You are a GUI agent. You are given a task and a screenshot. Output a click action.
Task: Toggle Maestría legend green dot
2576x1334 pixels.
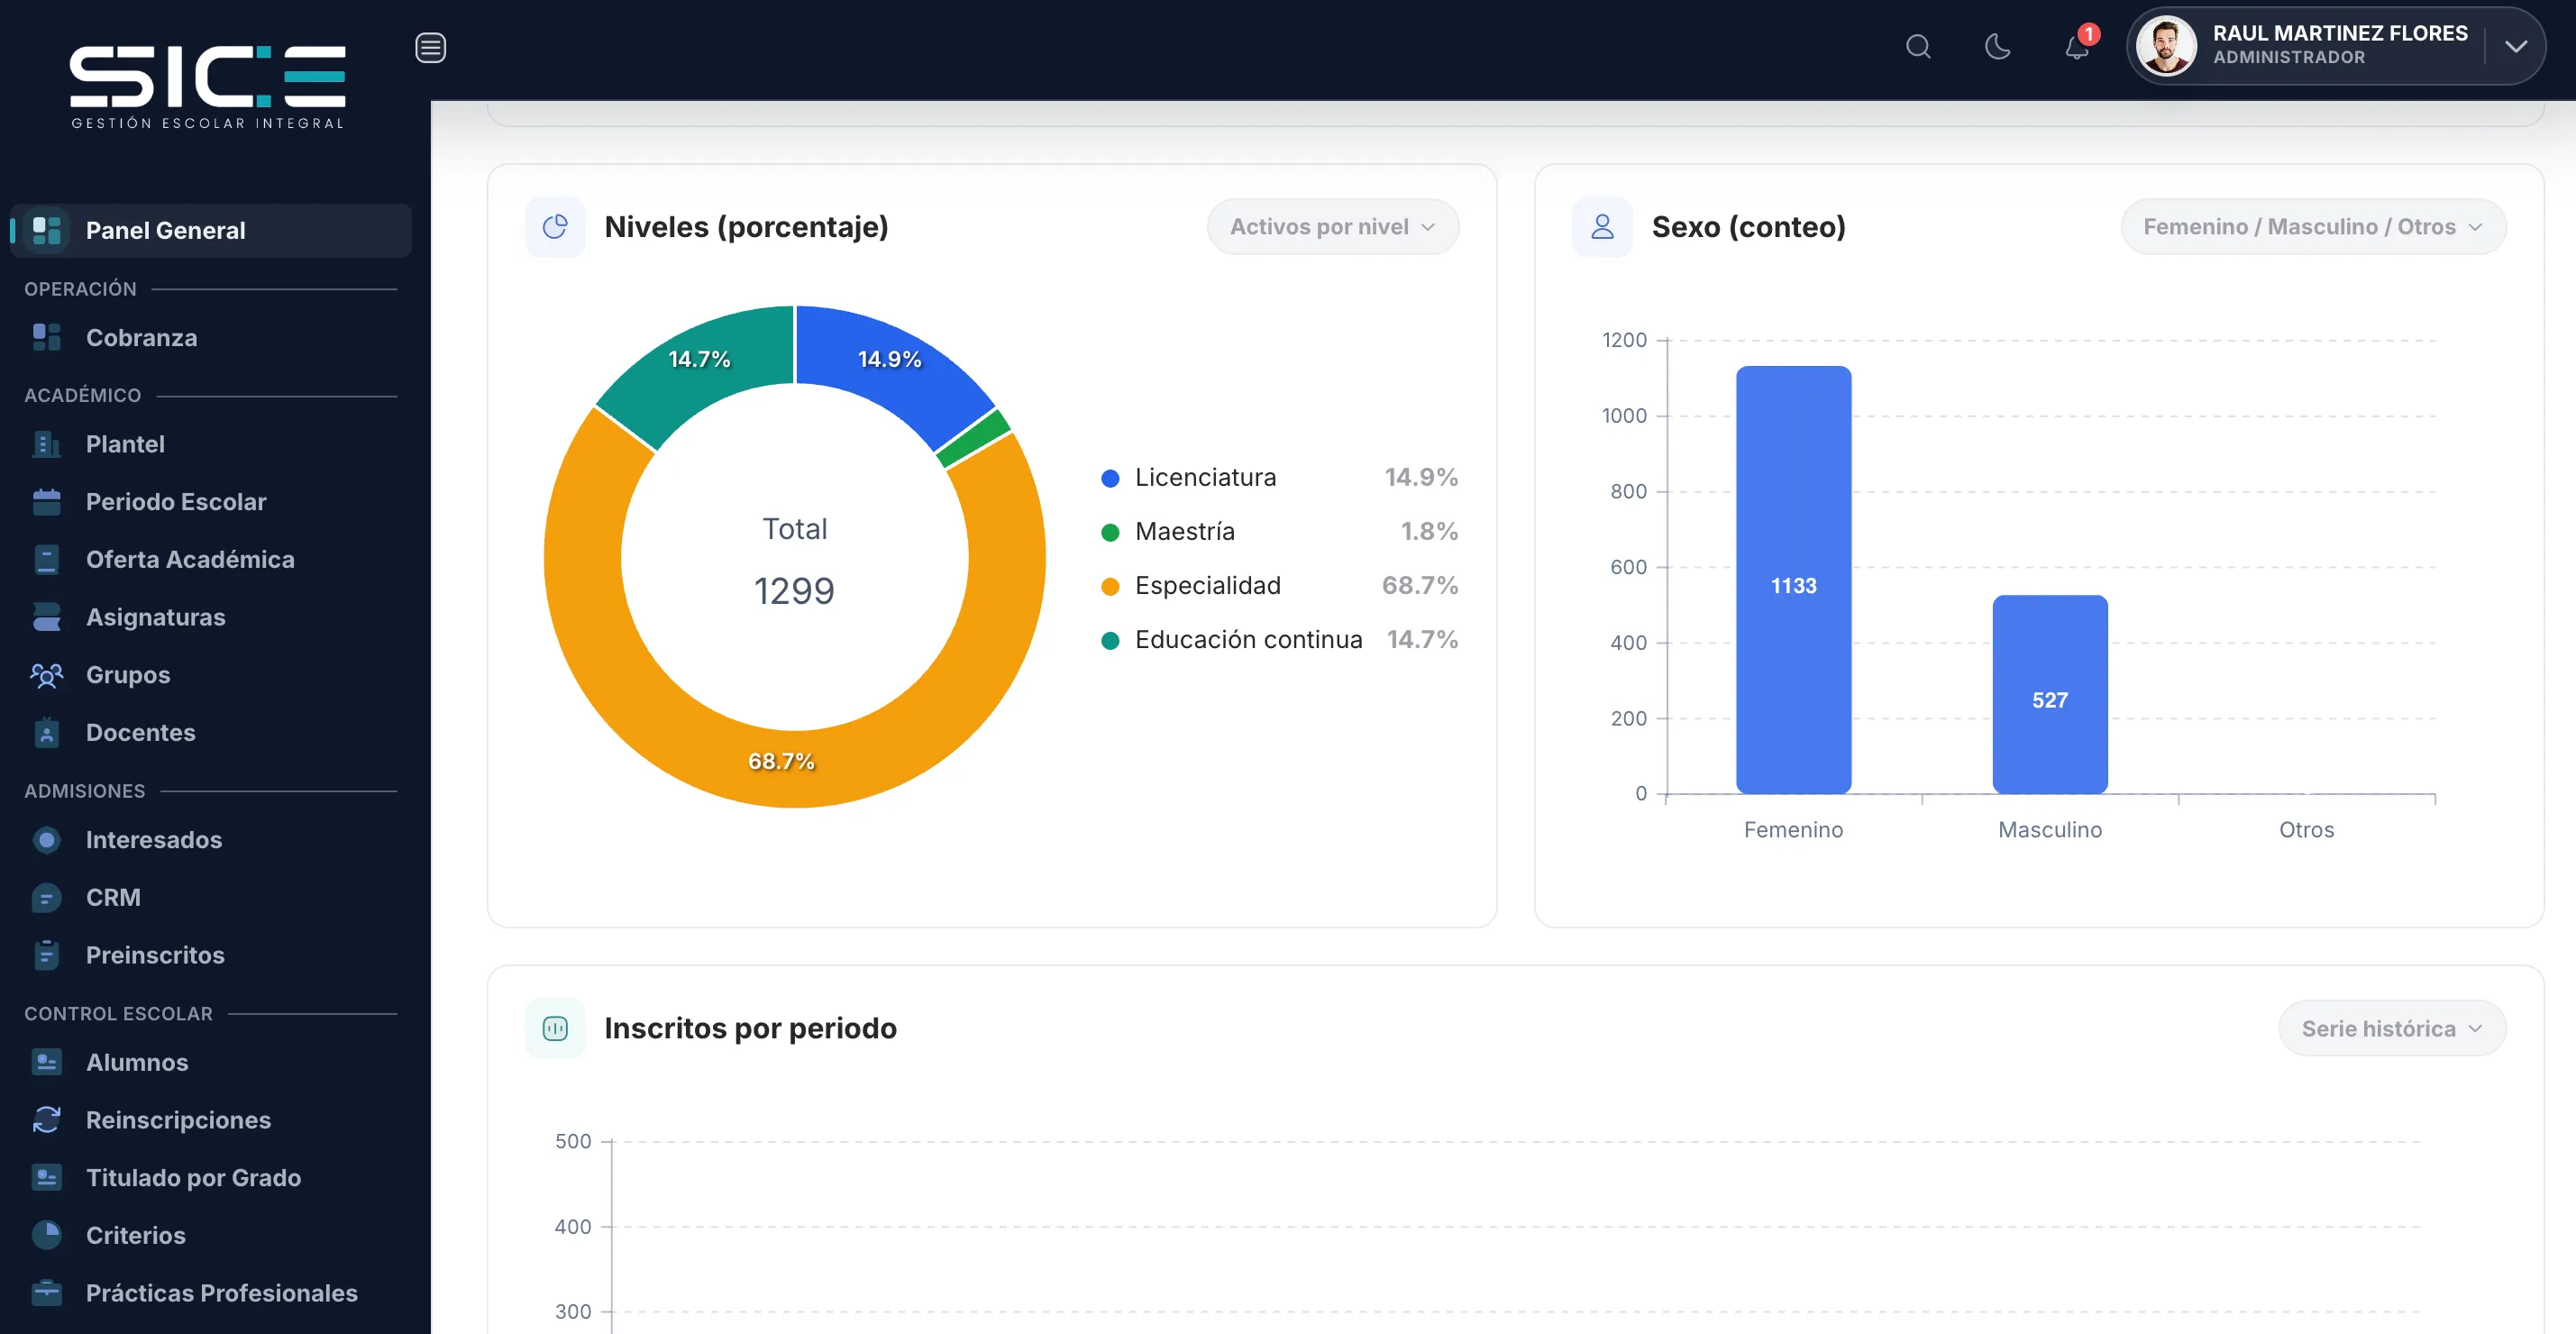(1110, 532)
